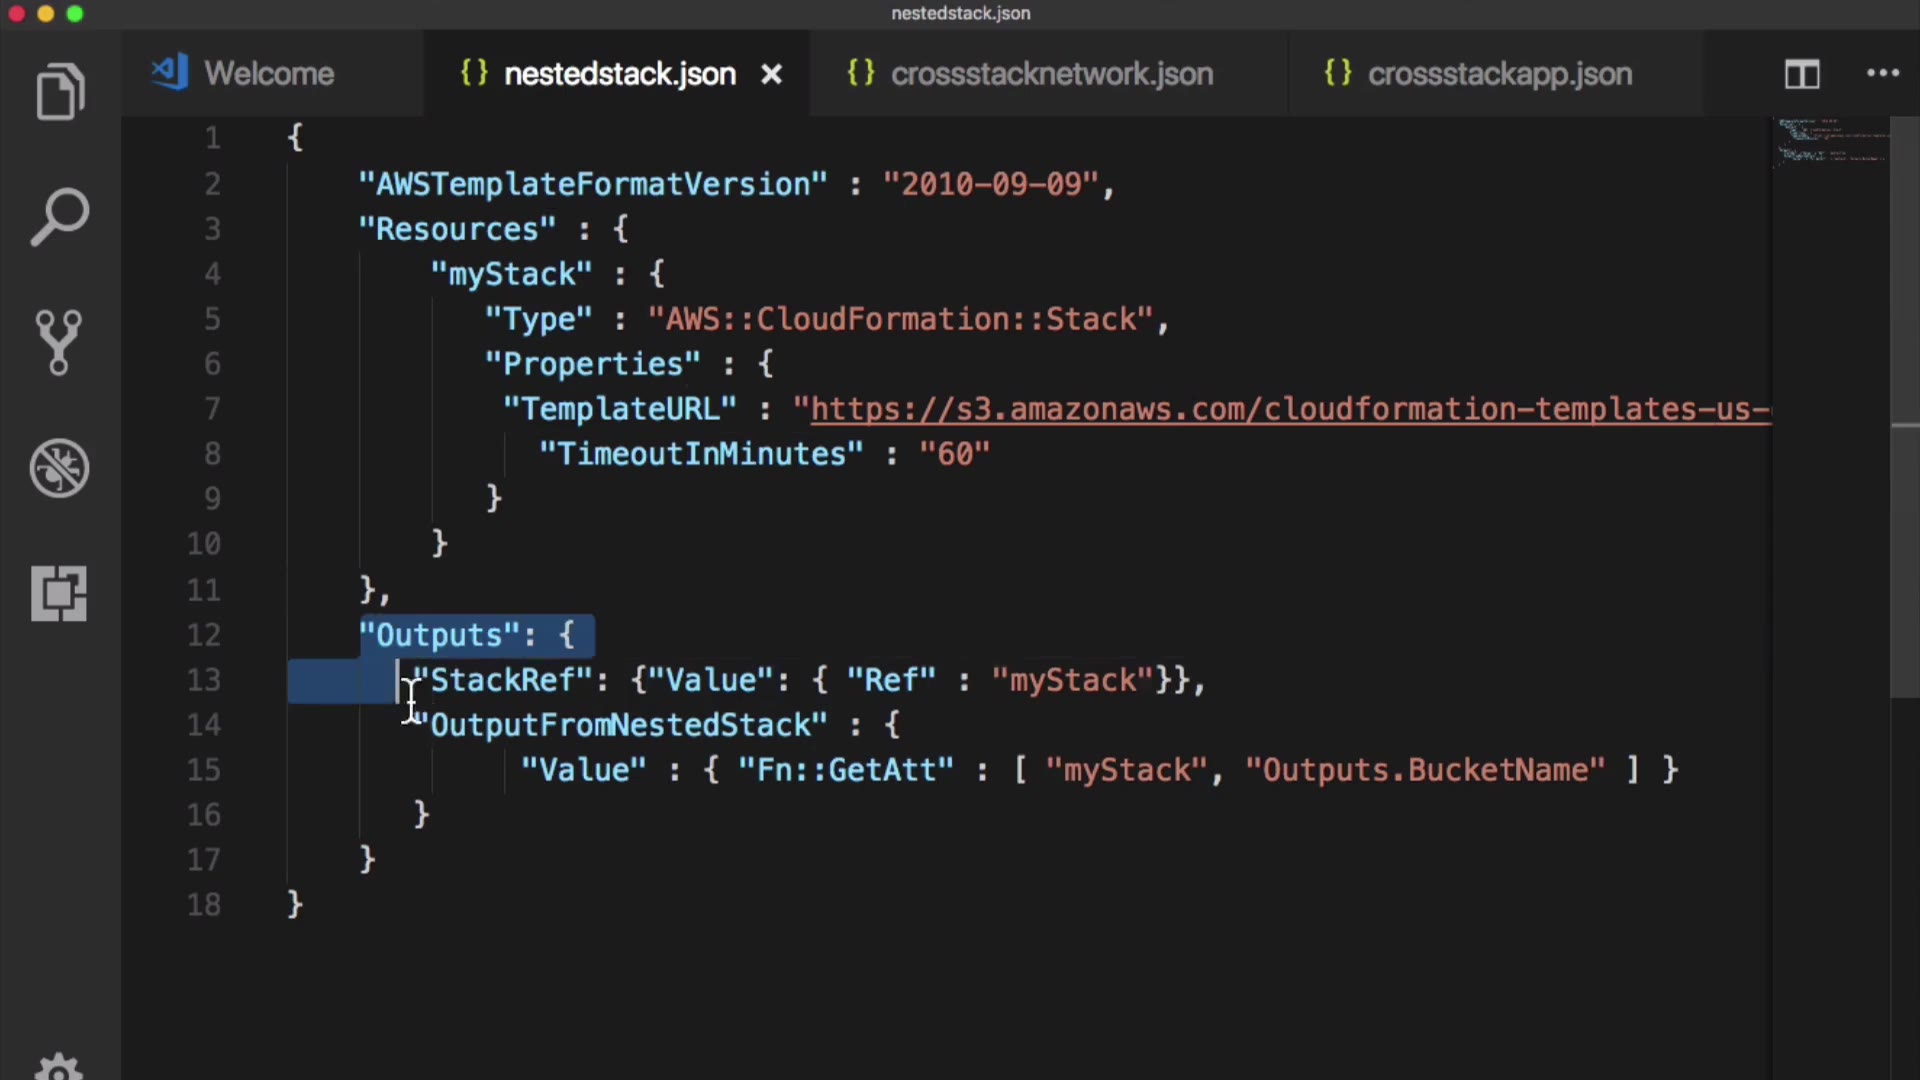Click the code minimap preview
This screenshot has height=1080, width=1920.
tap(1832, 142)
